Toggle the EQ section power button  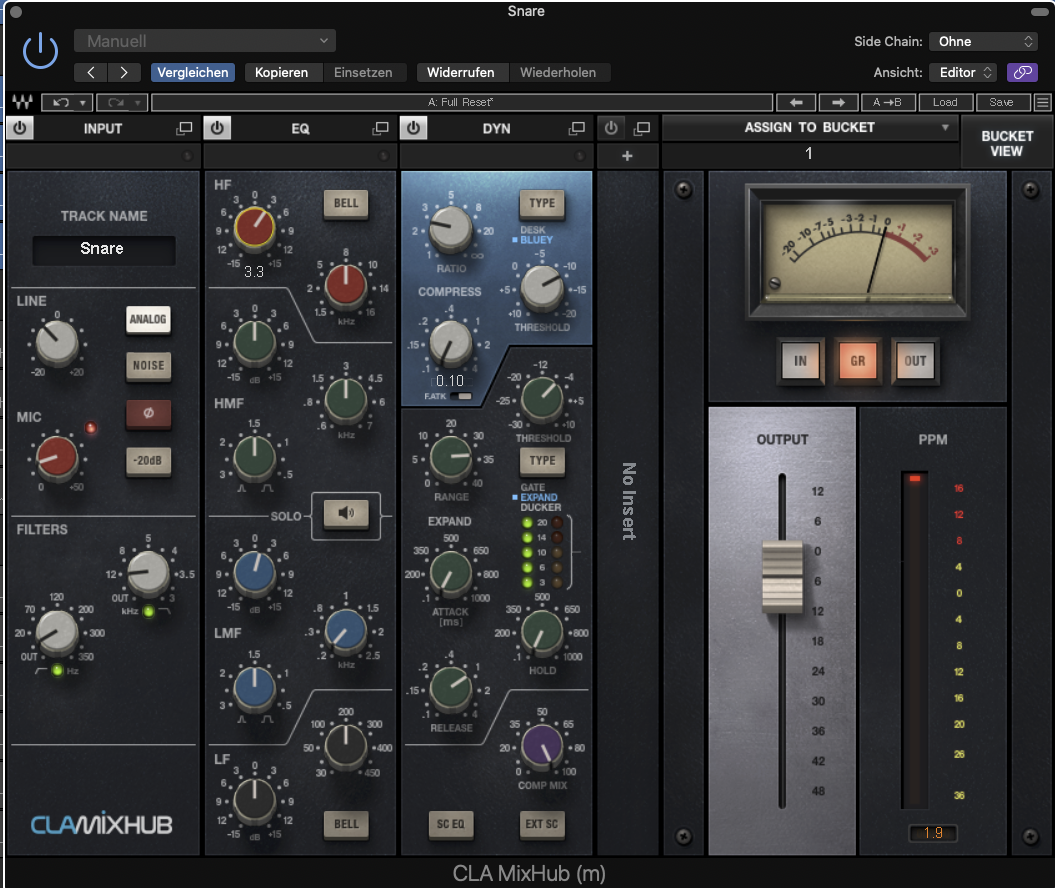[x=217, y=128]
